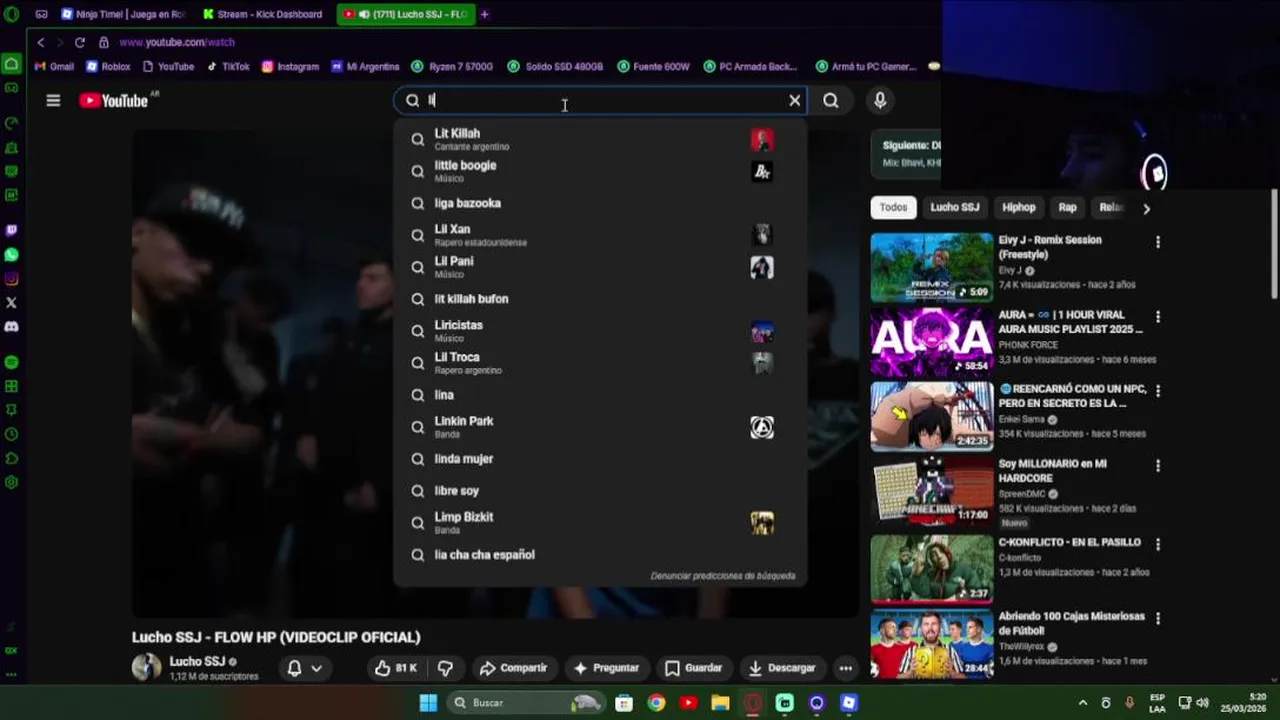
Task: Select the 'Hiphop' filter chip
Action: (x=1019, y=207)
